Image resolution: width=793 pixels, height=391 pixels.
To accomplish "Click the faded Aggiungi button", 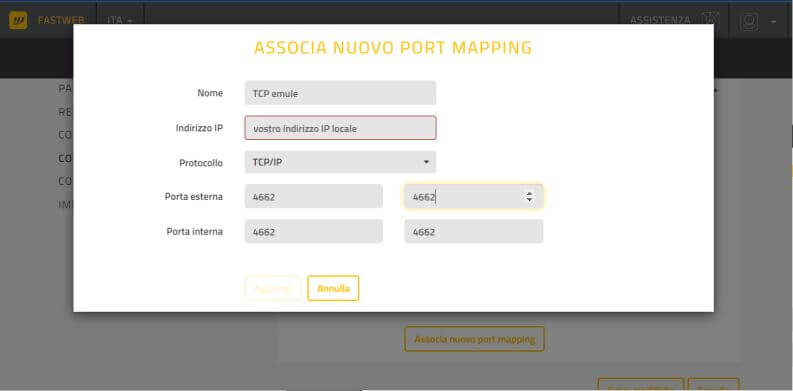I will 273,288.
